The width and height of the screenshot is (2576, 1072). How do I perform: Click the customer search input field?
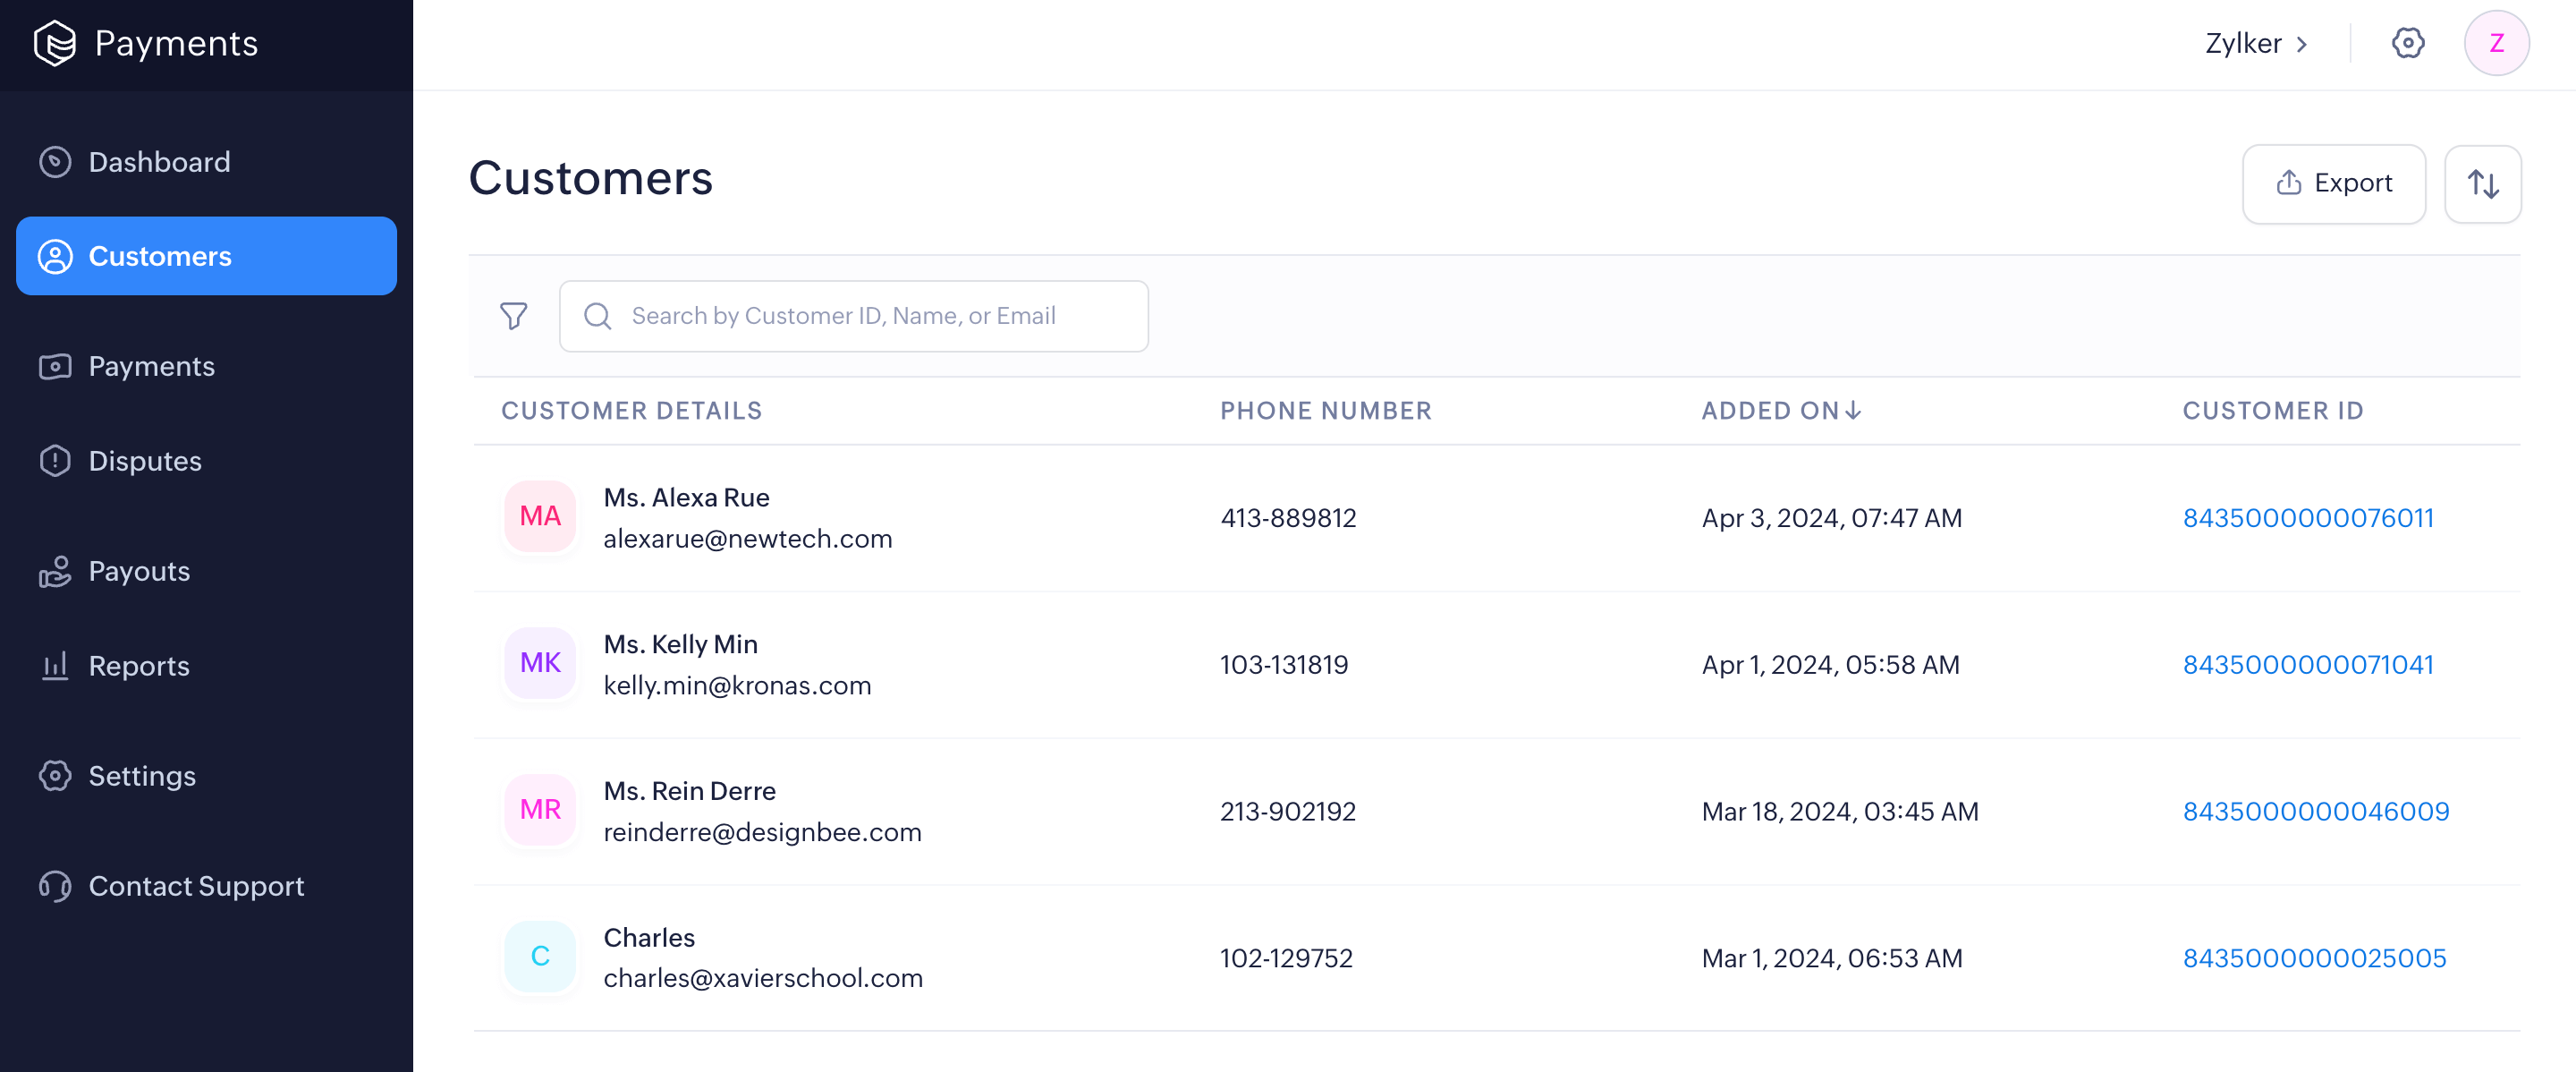pos(853,316)
